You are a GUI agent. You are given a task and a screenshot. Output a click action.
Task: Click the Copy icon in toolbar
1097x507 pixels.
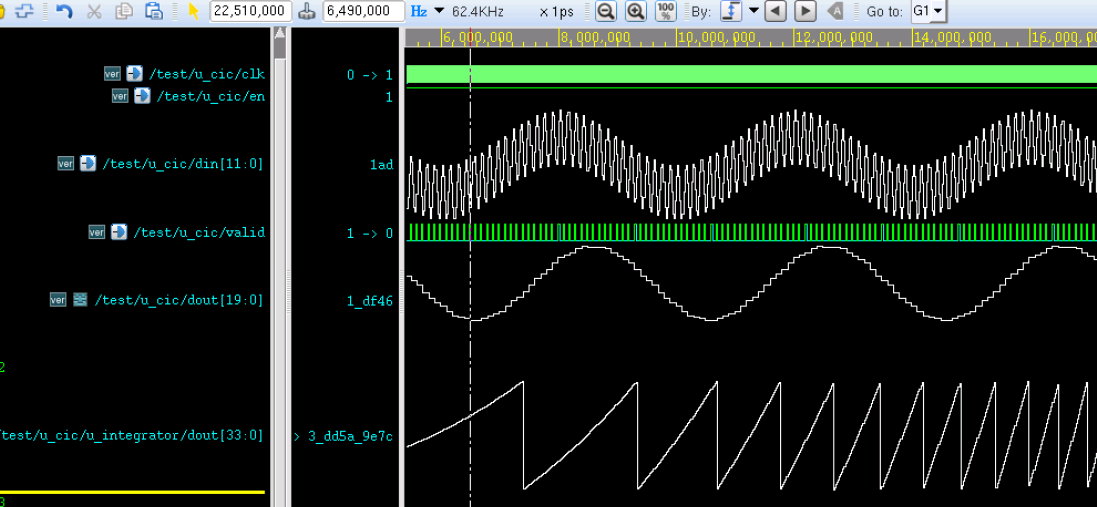point(124,12)
